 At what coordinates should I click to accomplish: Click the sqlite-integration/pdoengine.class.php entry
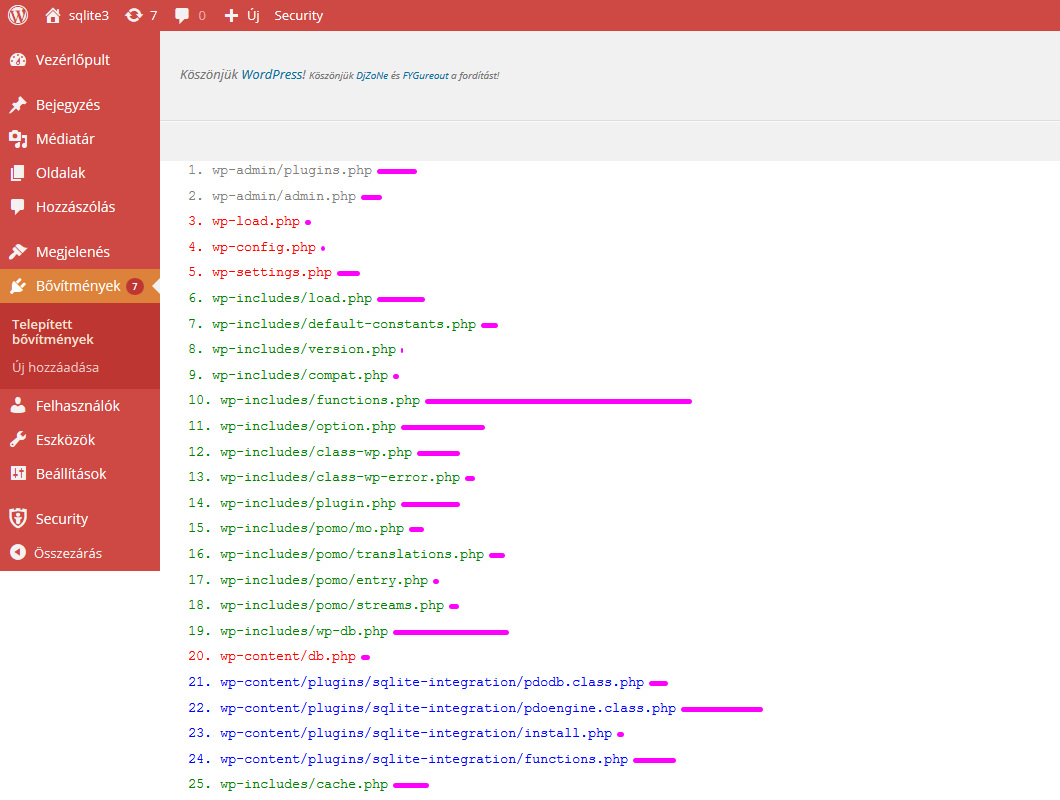tap(448, 708)
